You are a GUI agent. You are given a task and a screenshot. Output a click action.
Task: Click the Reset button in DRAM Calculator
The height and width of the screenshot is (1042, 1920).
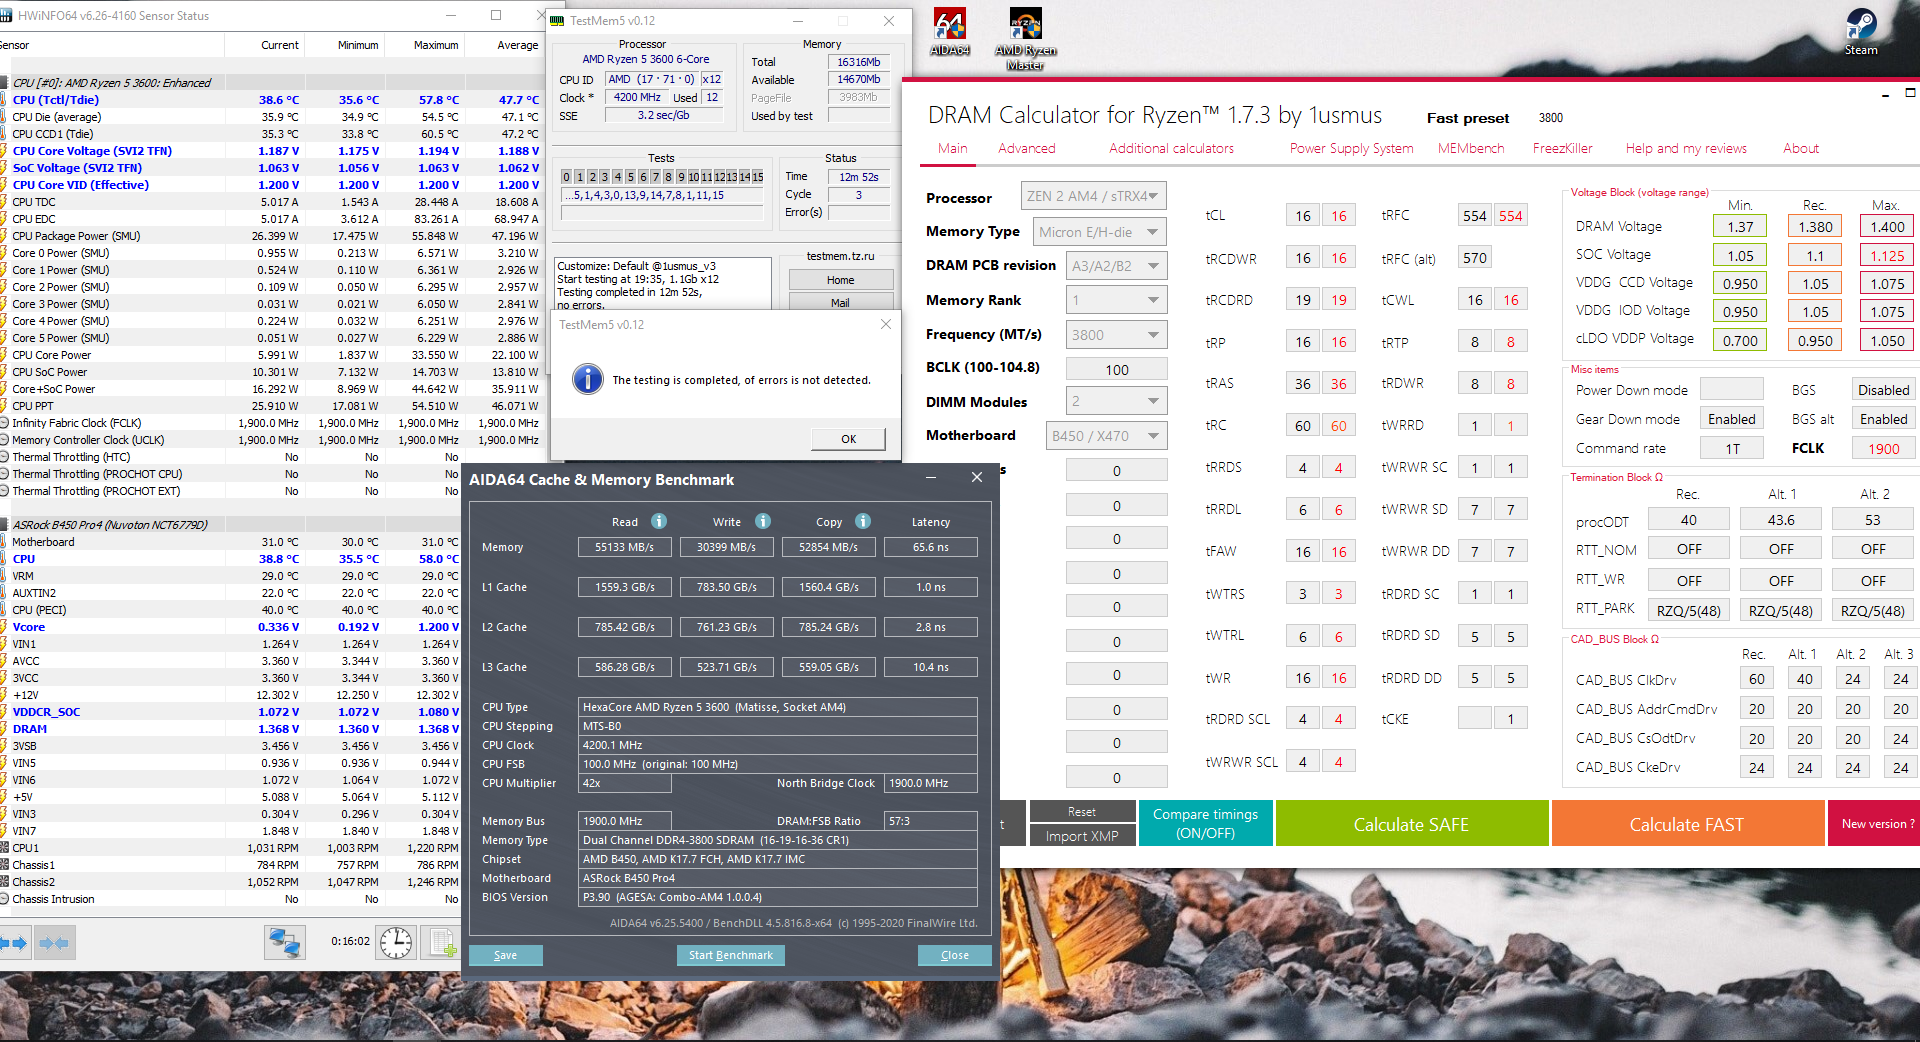(1082, 811)
